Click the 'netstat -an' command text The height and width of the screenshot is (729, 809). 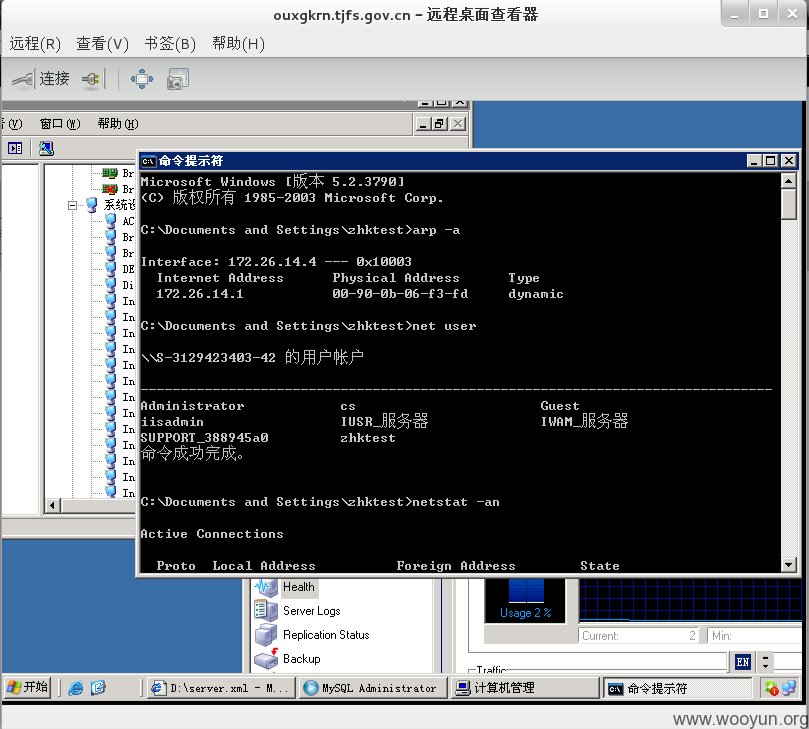point(456,502)
